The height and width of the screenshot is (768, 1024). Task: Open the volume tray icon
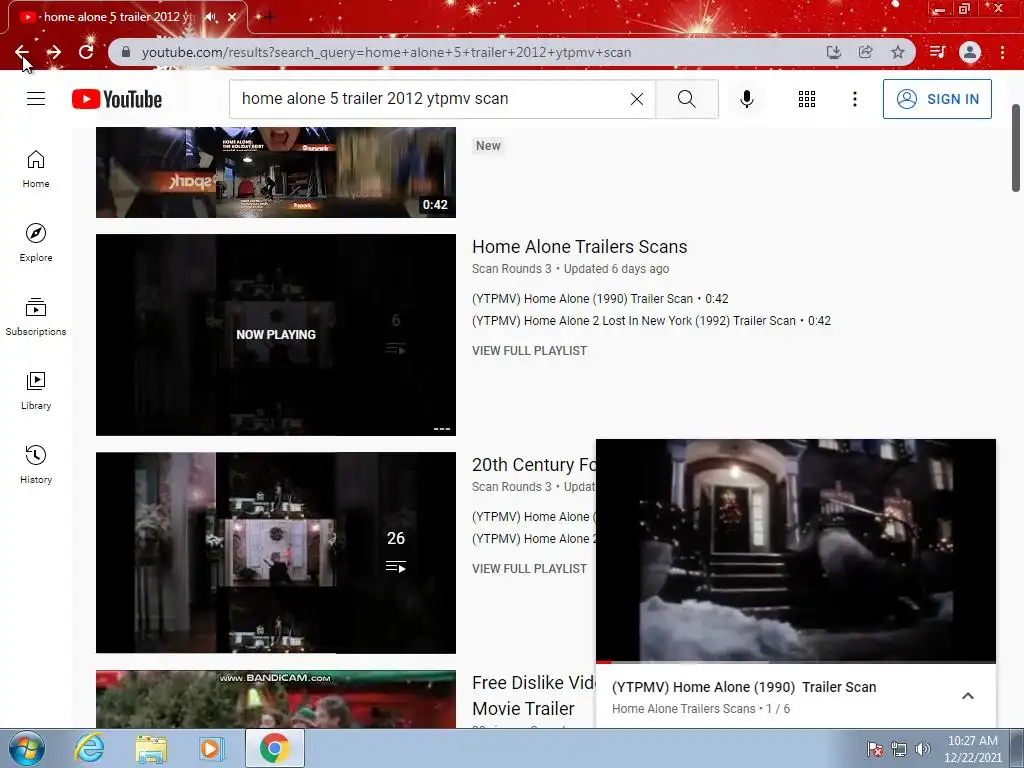[923, 749]
